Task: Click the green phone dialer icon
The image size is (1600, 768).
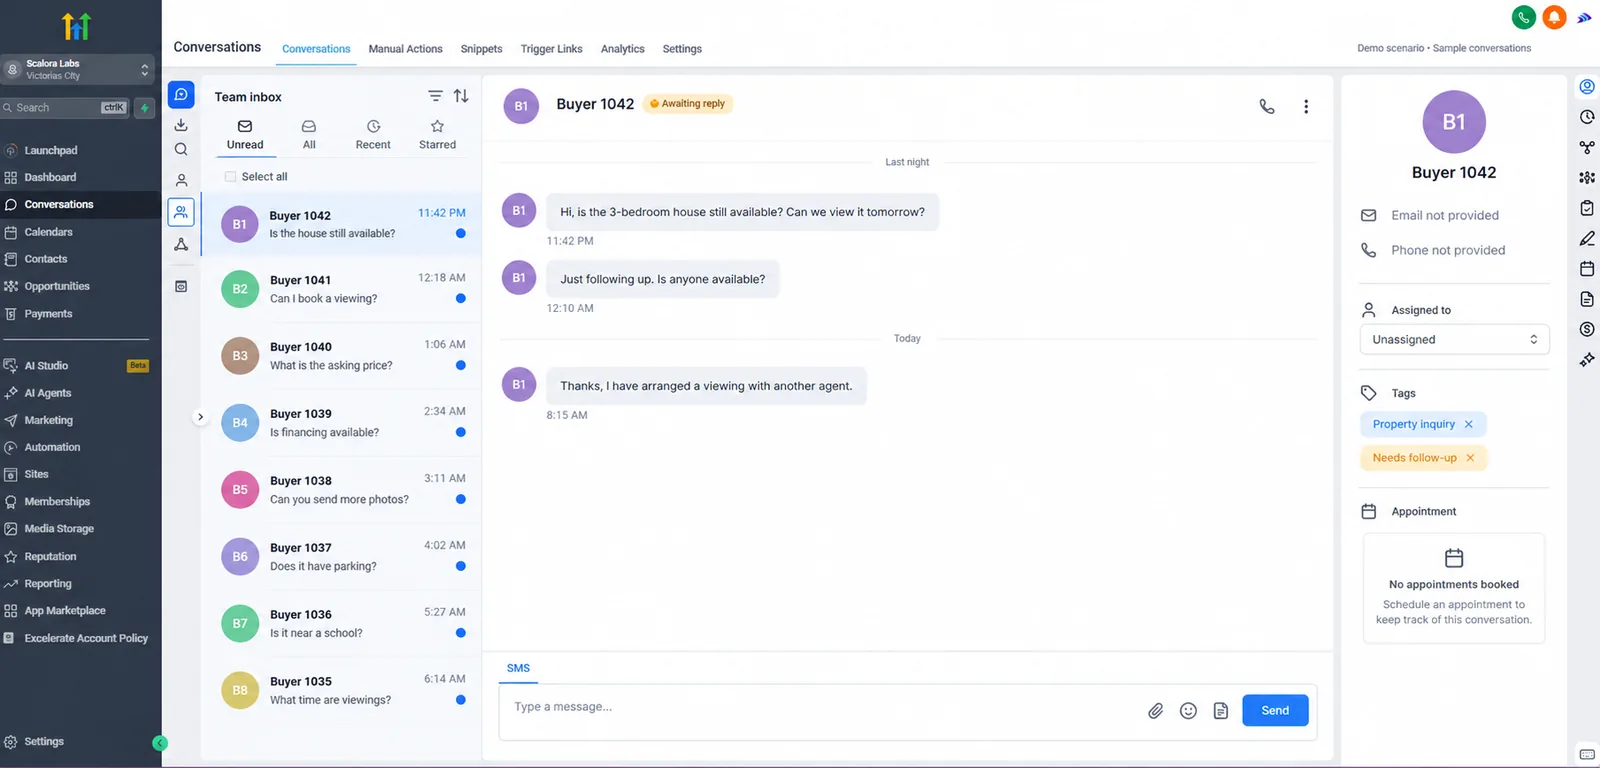Action: coord(1523,17)
